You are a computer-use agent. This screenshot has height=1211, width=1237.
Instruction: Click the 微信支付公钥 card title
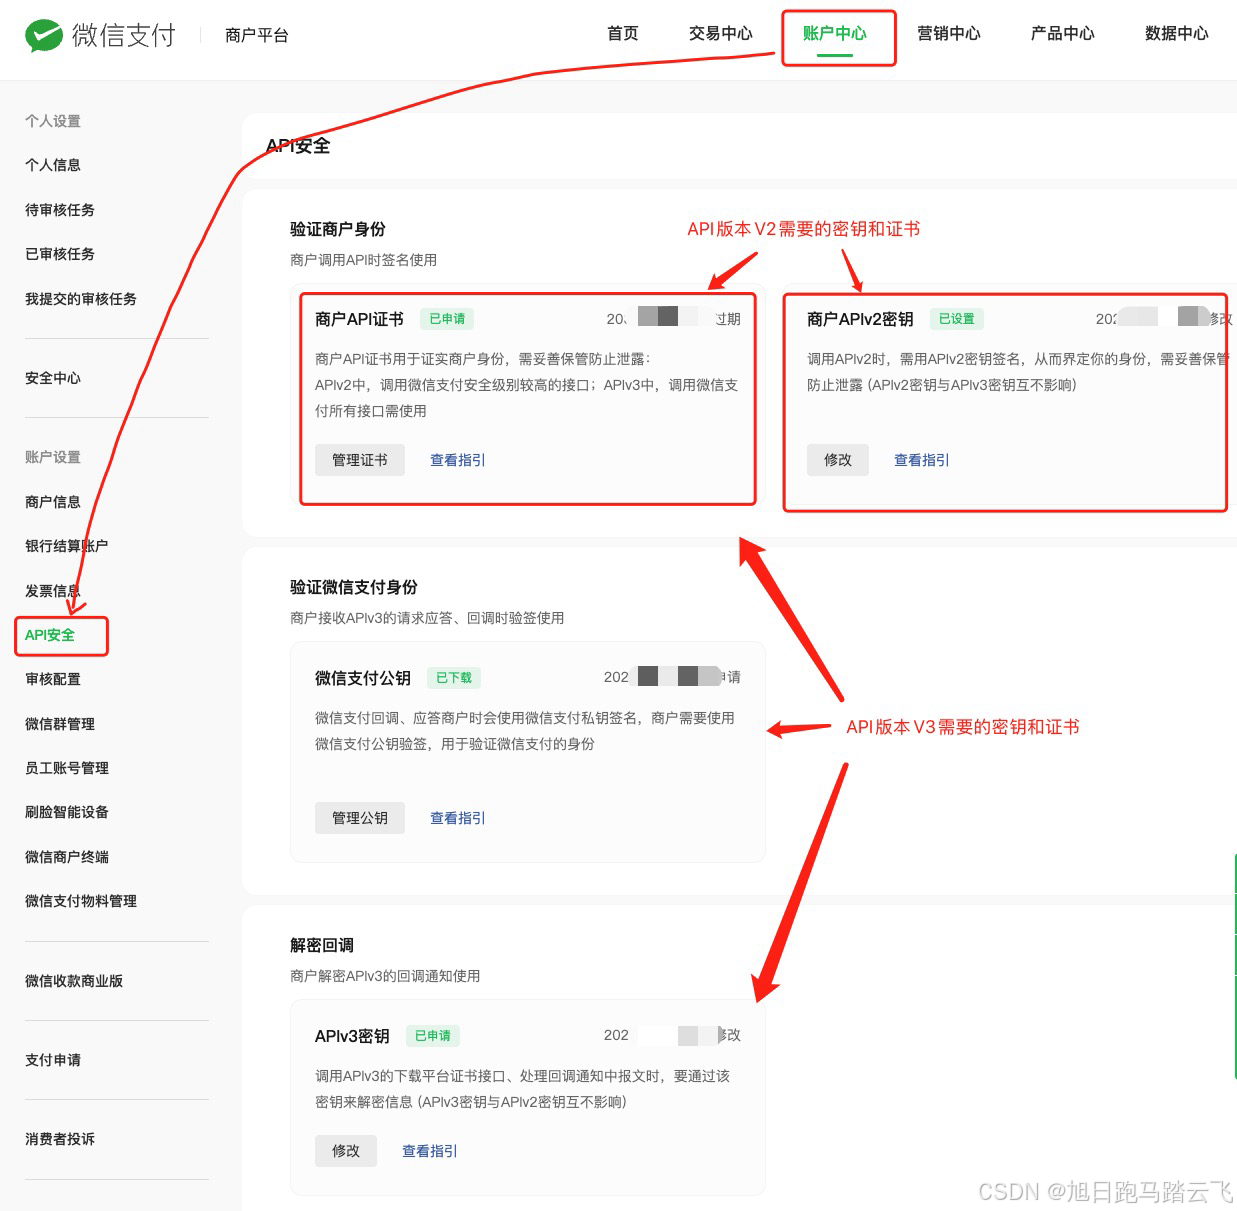coord(363,678)
